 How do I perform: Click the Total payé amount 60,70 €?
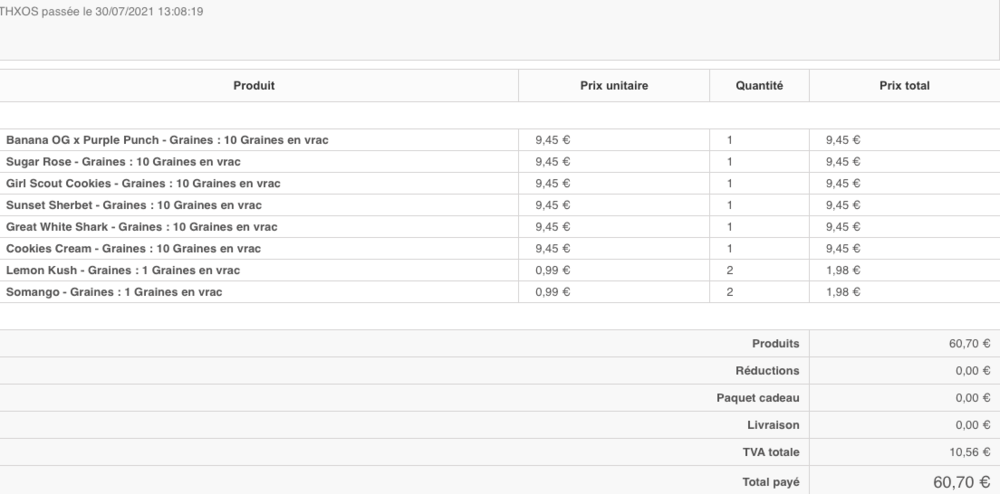(962, 483)
